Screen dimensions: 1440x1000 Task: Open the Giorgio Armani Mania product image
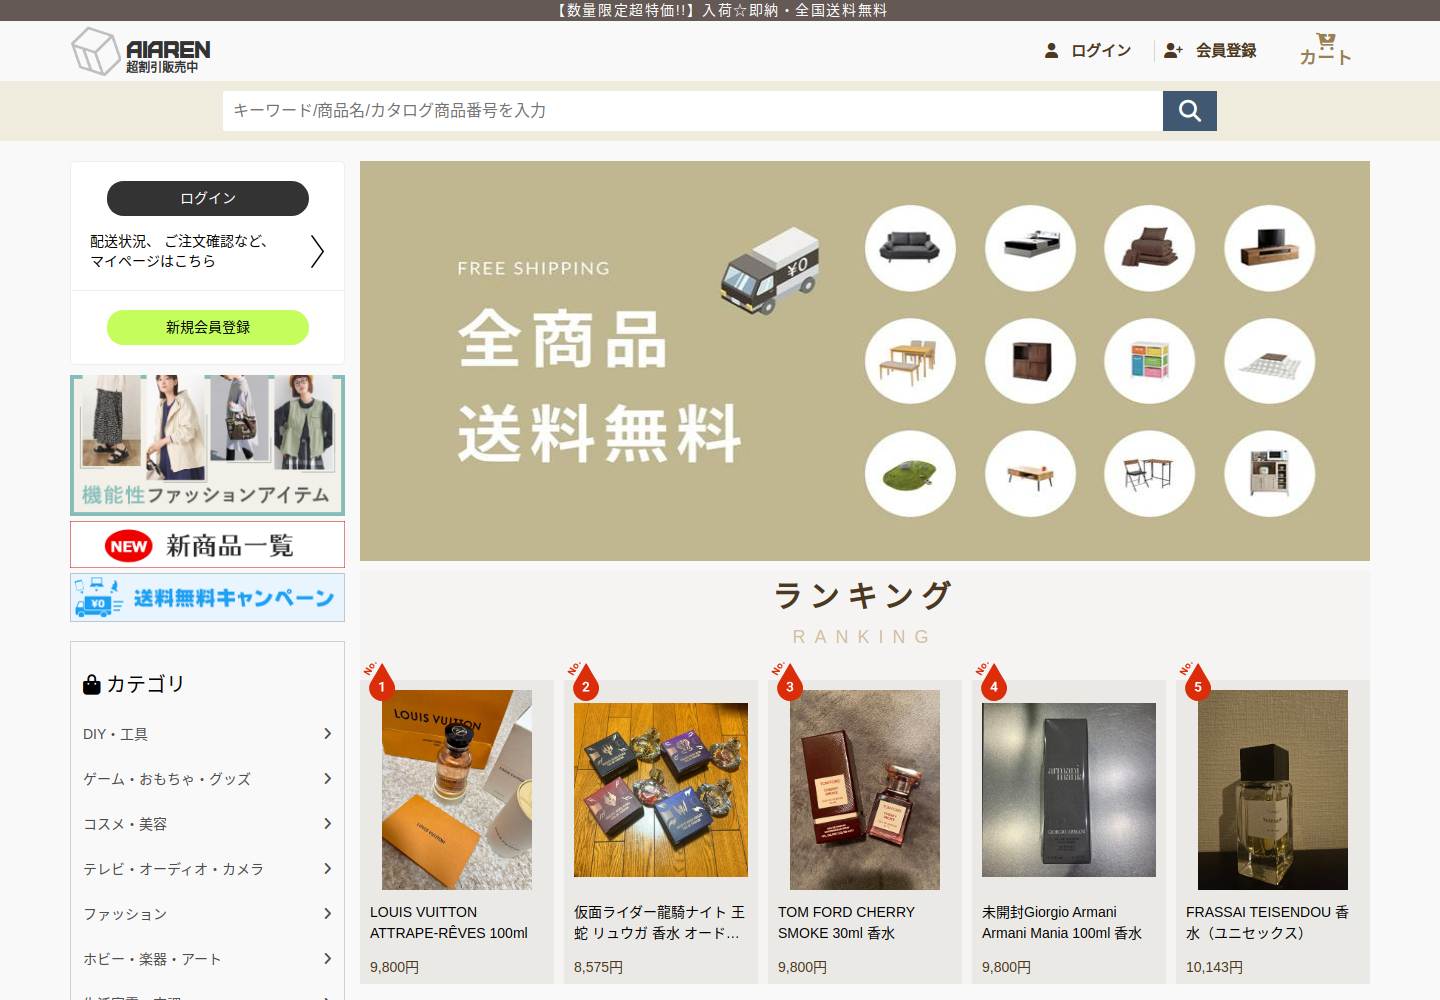tap(1069, 790)
